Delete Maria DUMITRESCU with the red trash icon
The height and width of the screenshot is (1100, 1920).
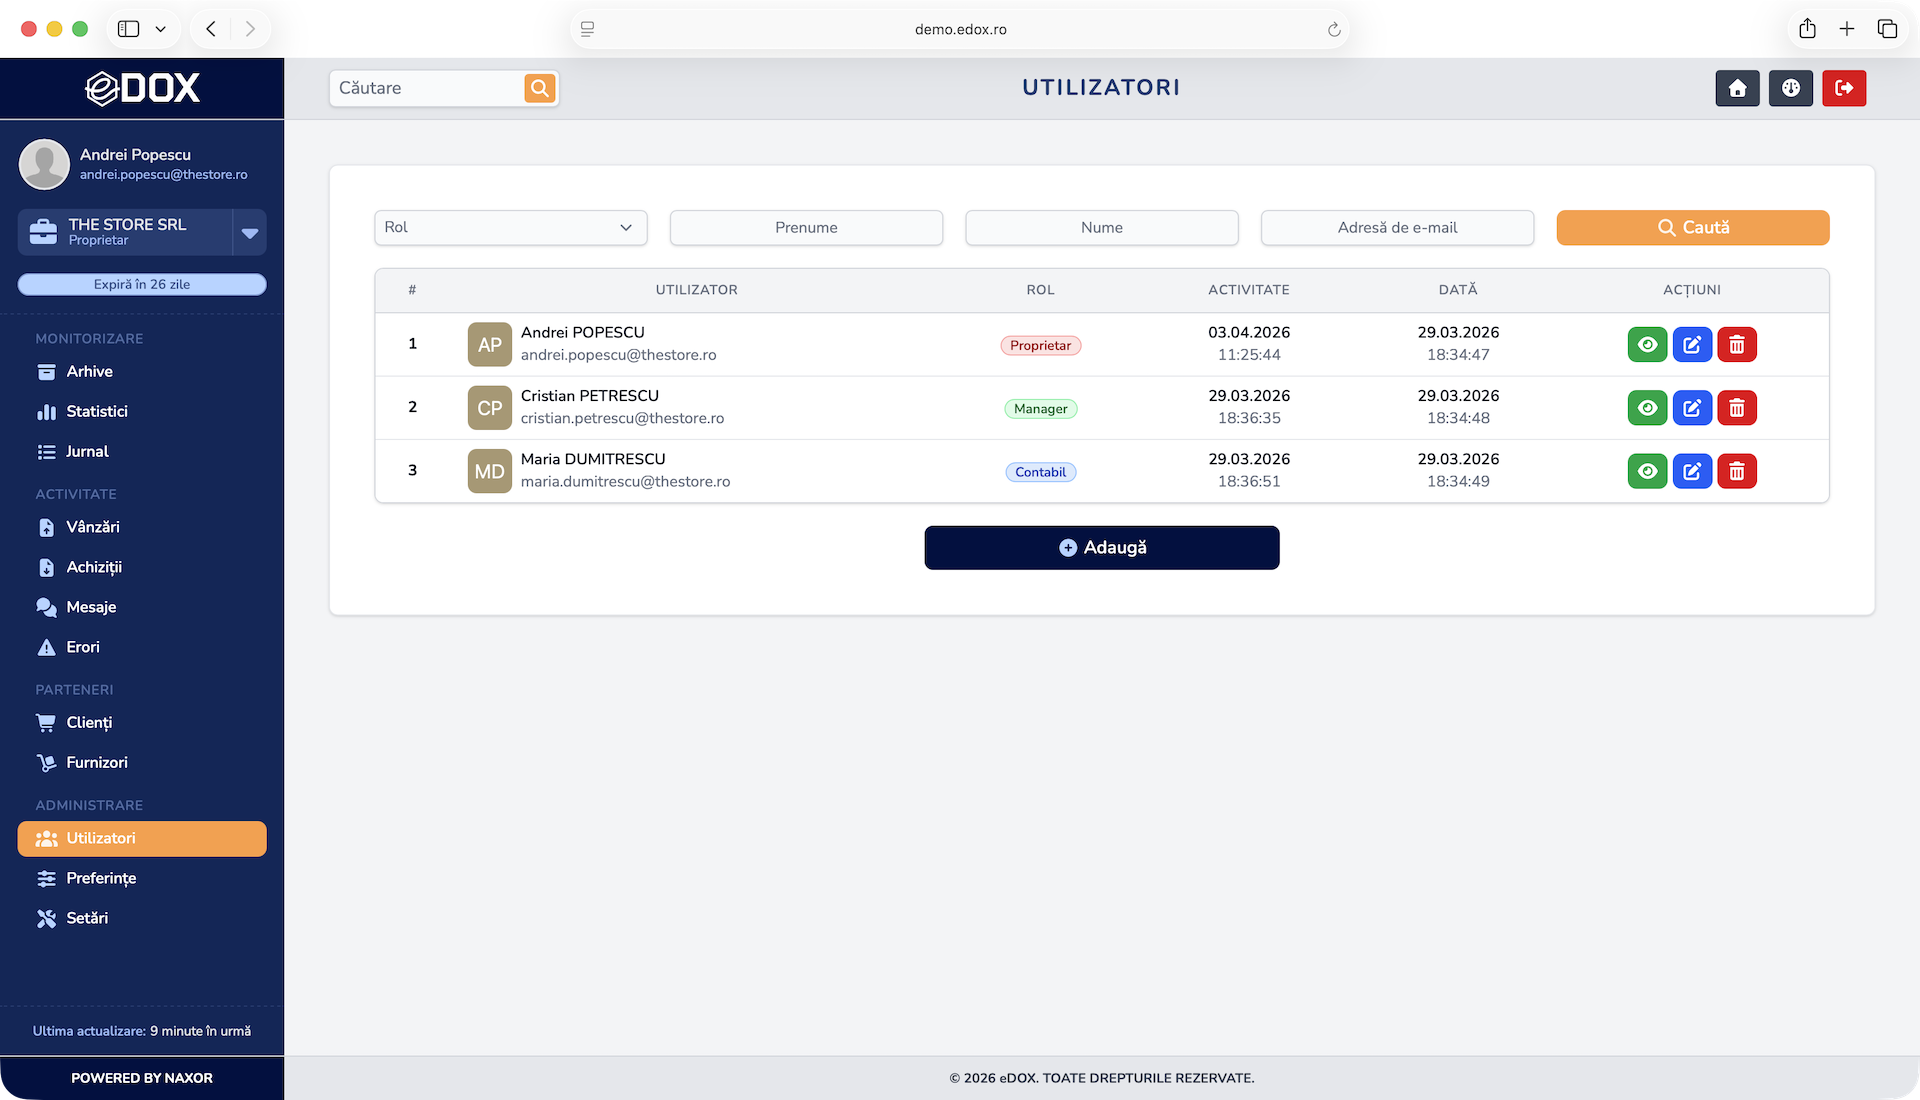coord(1737,471)
